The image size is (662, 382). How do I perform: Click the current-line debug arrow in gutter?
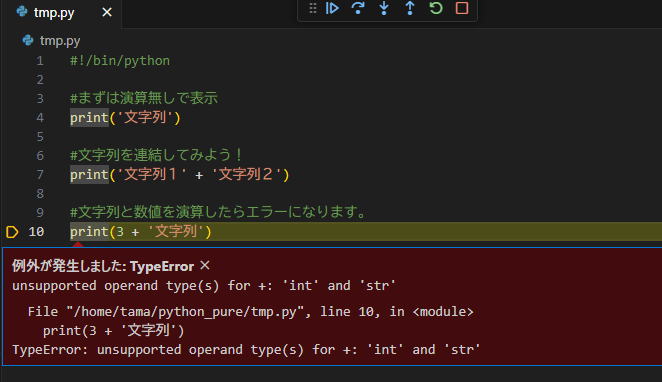(12, 232)
